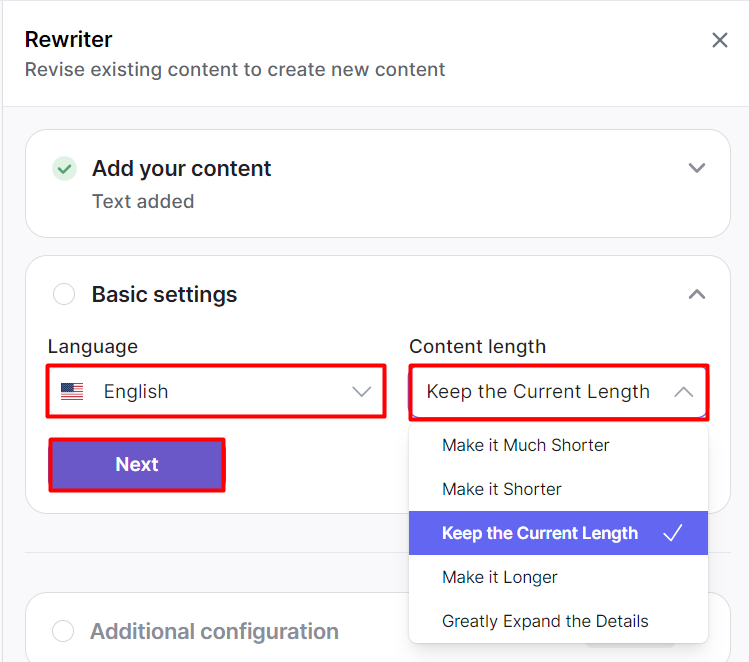Select Keep the Current Length option
The image size is (749, 662).
[540, 533]
